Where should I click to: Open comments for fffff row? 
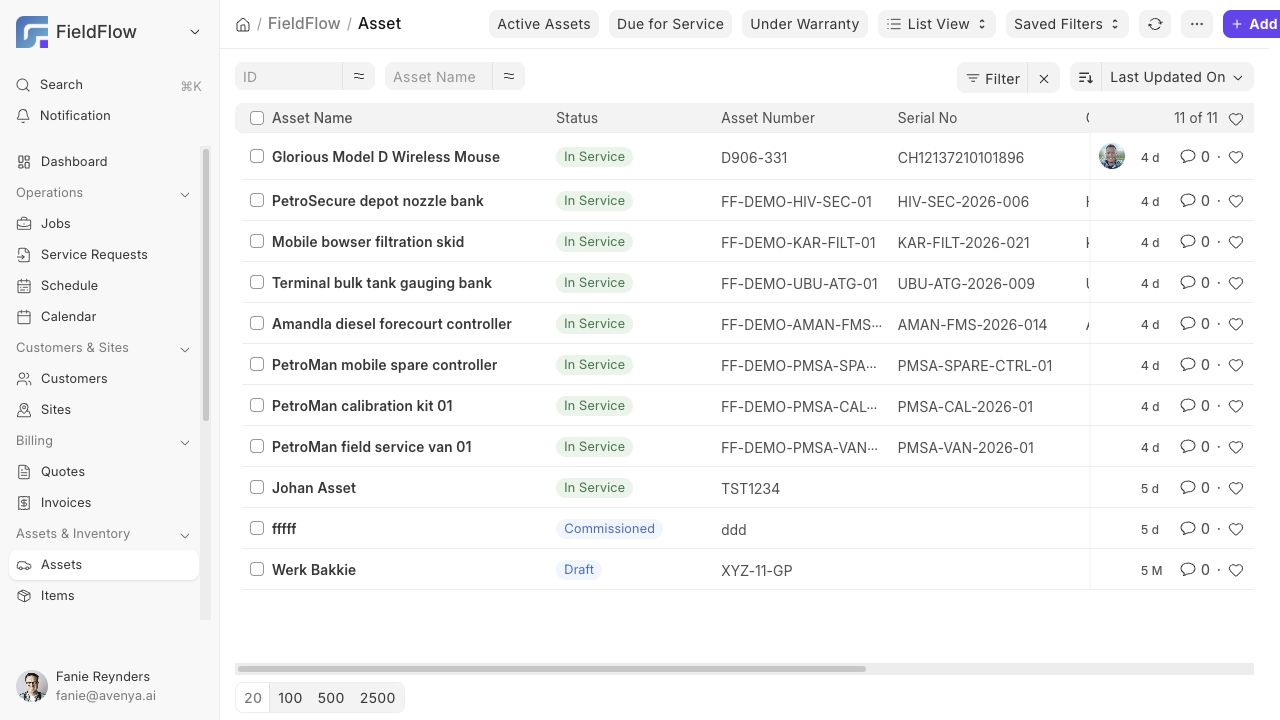1195,529
